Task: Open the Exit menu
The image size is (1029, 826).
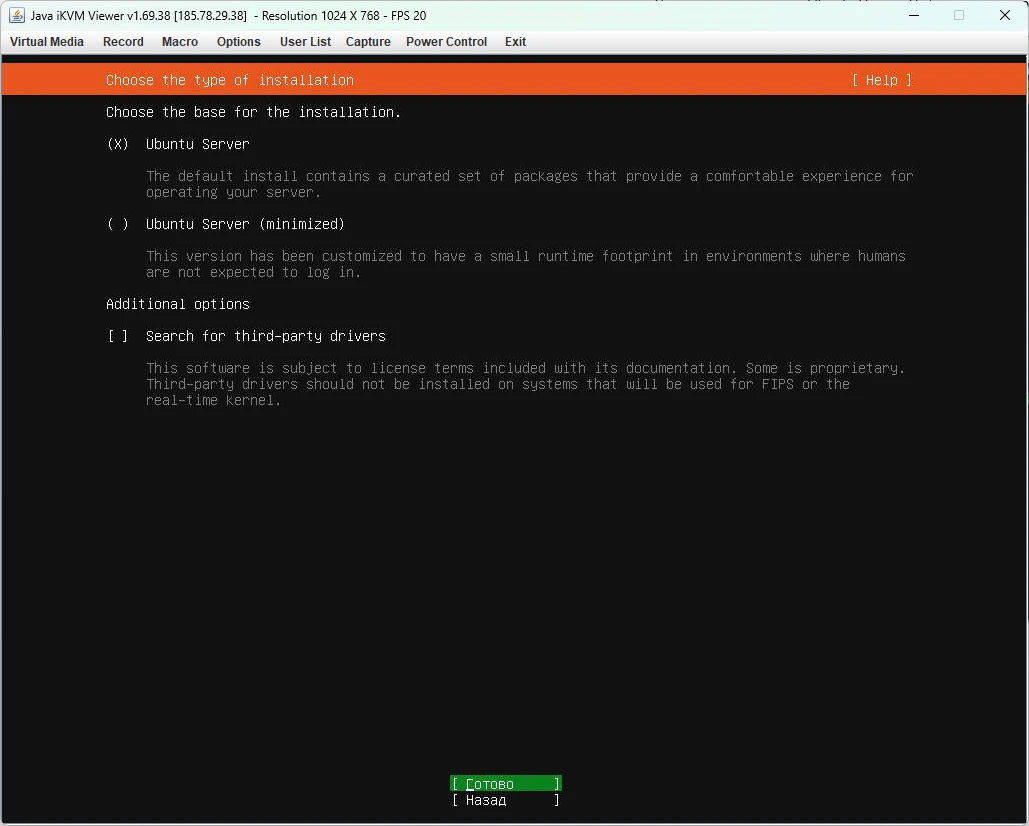Action: [x=515, y=42]
